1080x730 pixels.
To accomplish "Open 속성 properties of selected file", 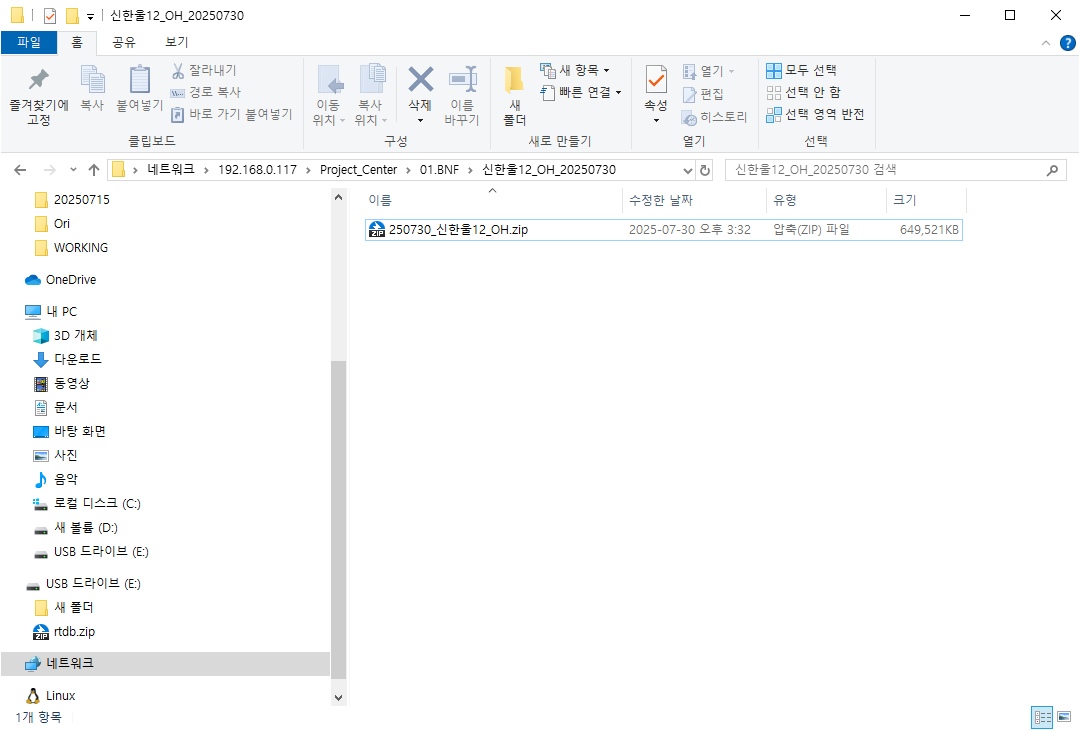I will pos(655,80).
